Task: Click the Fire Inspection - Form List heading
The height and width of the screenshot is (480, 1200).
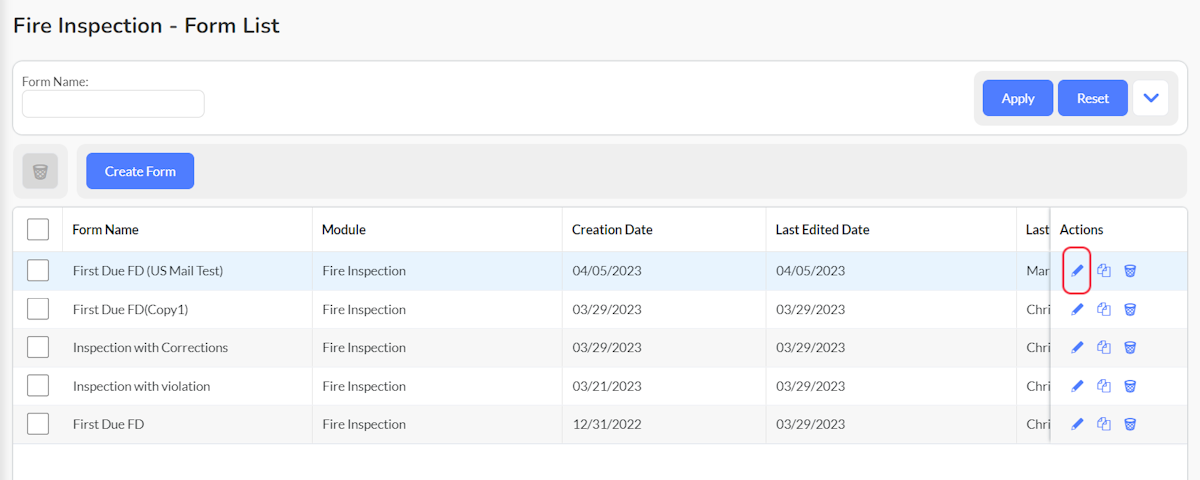Action: tap(146, 26)
